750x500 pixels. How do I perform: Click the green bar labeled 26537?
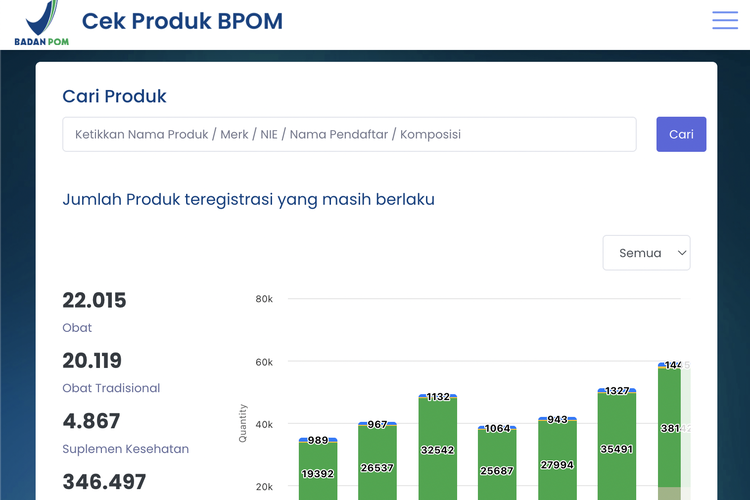[377, 463]
